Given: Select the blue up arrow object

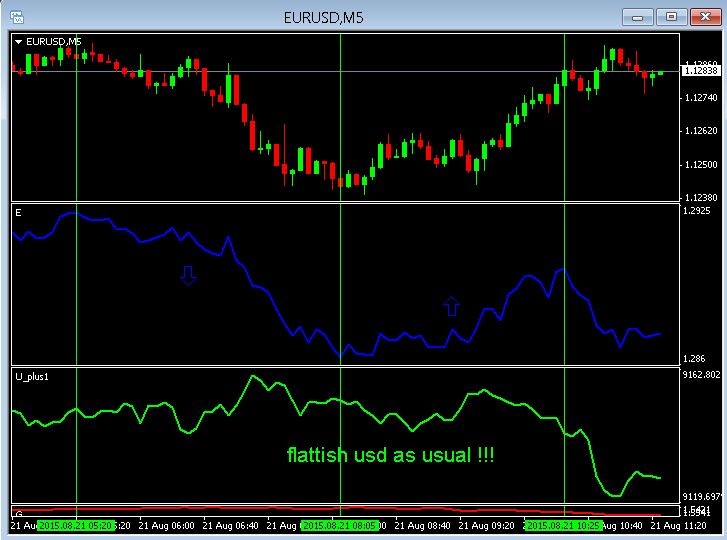Looking at the screenshot, I should (452, 306).
